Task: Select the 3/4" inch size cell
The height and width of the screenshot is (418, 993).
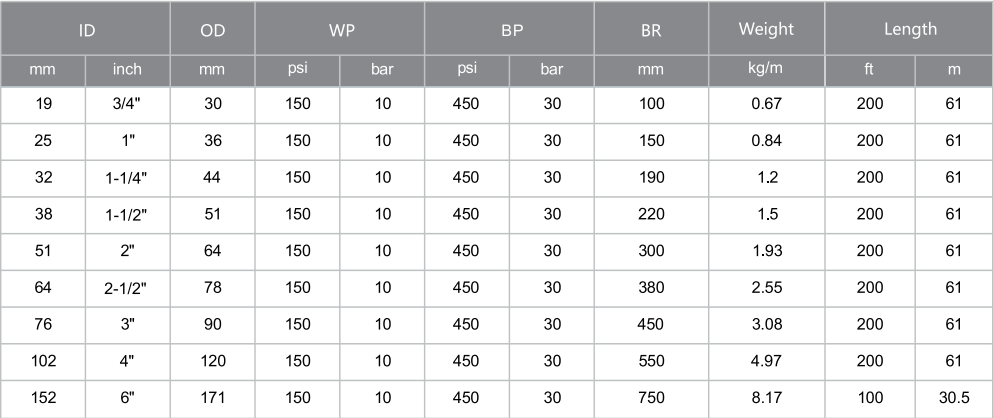Action: click(128, 104)
